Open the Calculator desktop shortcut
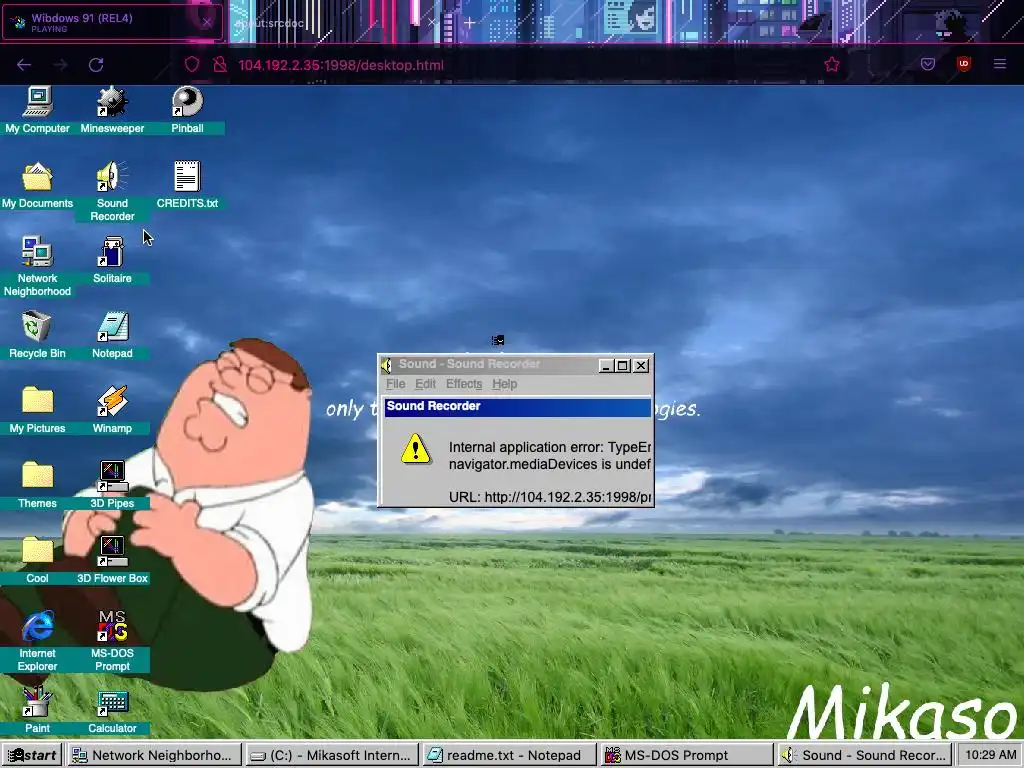 112,711
